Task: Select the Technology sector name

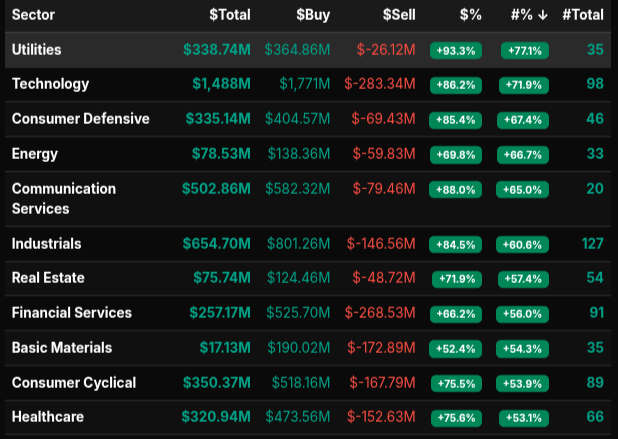Action: pos(50,84)
